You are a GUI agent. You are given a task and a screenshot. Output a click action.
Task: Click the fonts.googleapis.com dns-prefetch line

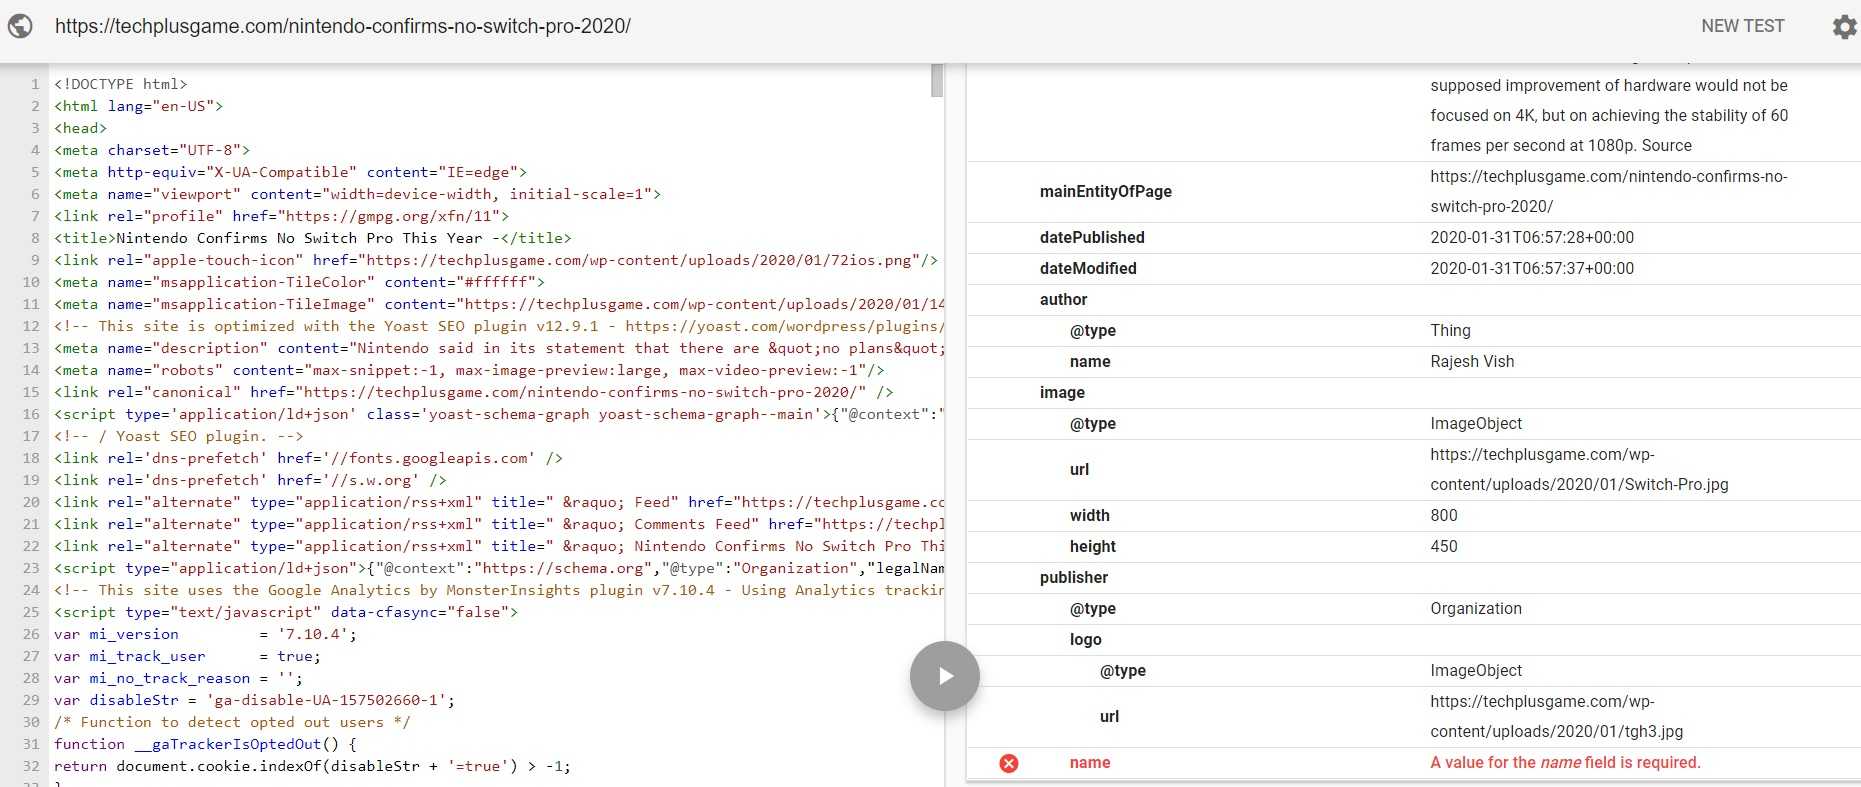point(309,458)
